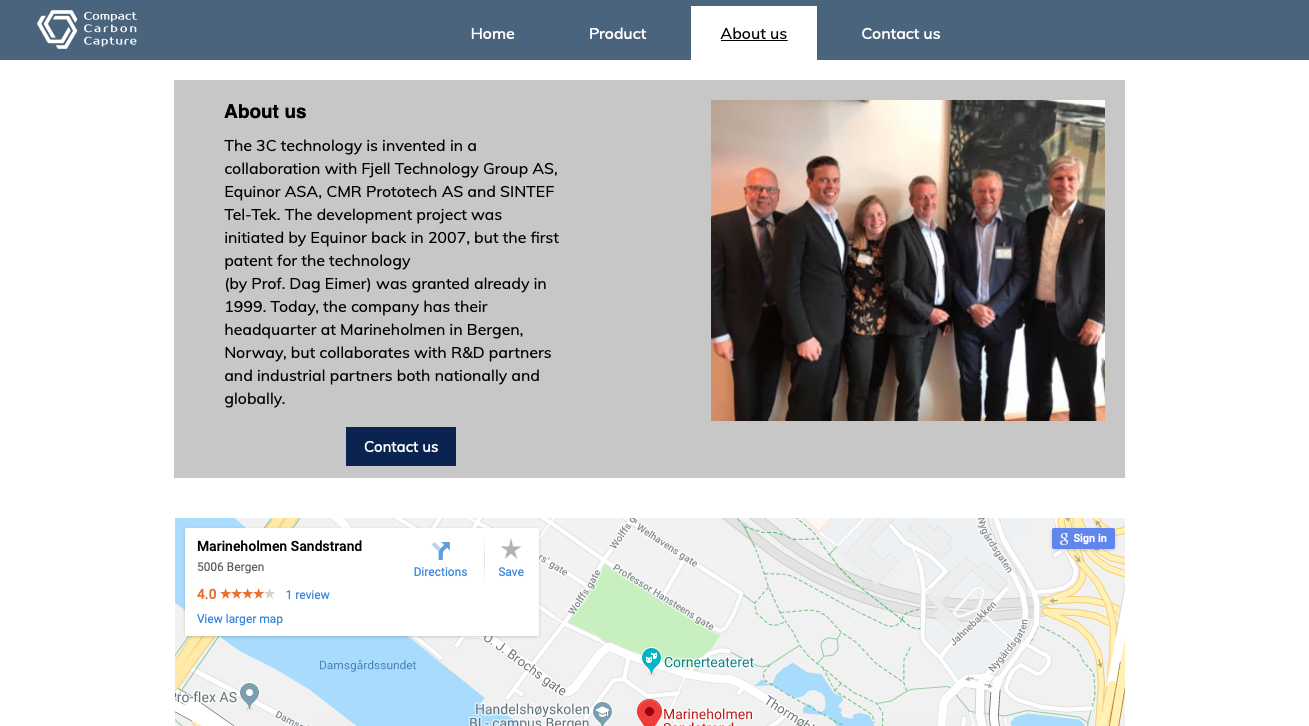Image resolution: width=1309 pixels, height=726 pixels.
Task: Open the team group photo
Action: click(x=908, y=260)
